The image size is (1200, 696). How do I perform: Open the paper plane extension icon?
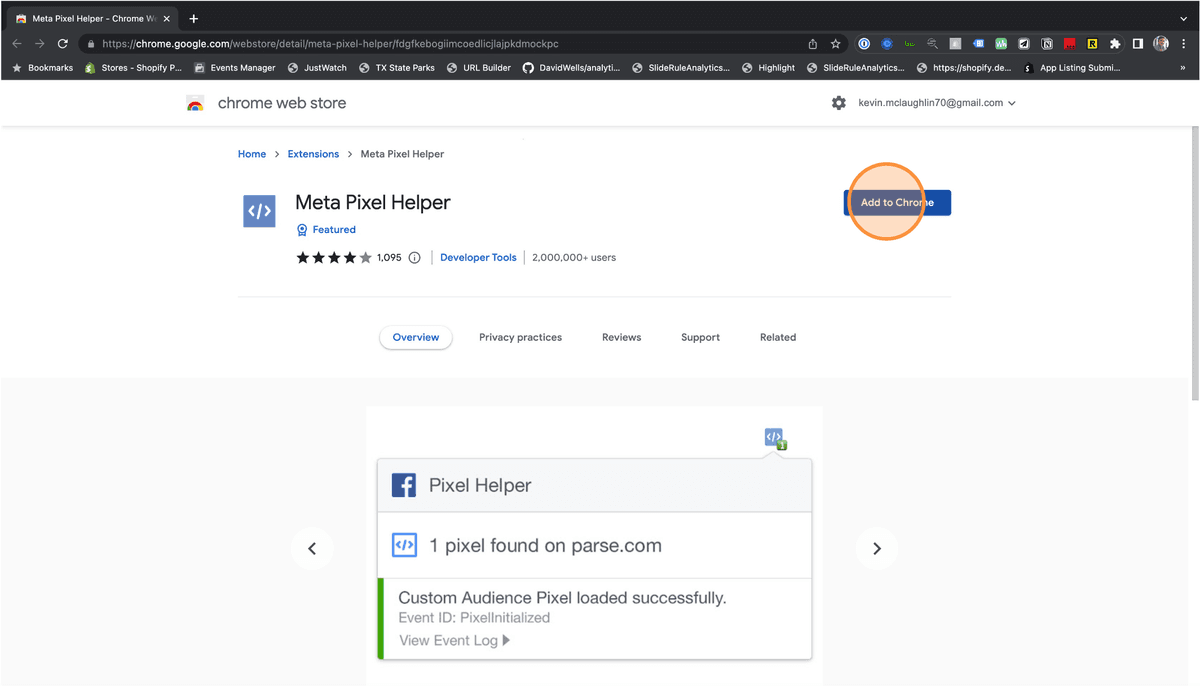tap(1024, 44)
